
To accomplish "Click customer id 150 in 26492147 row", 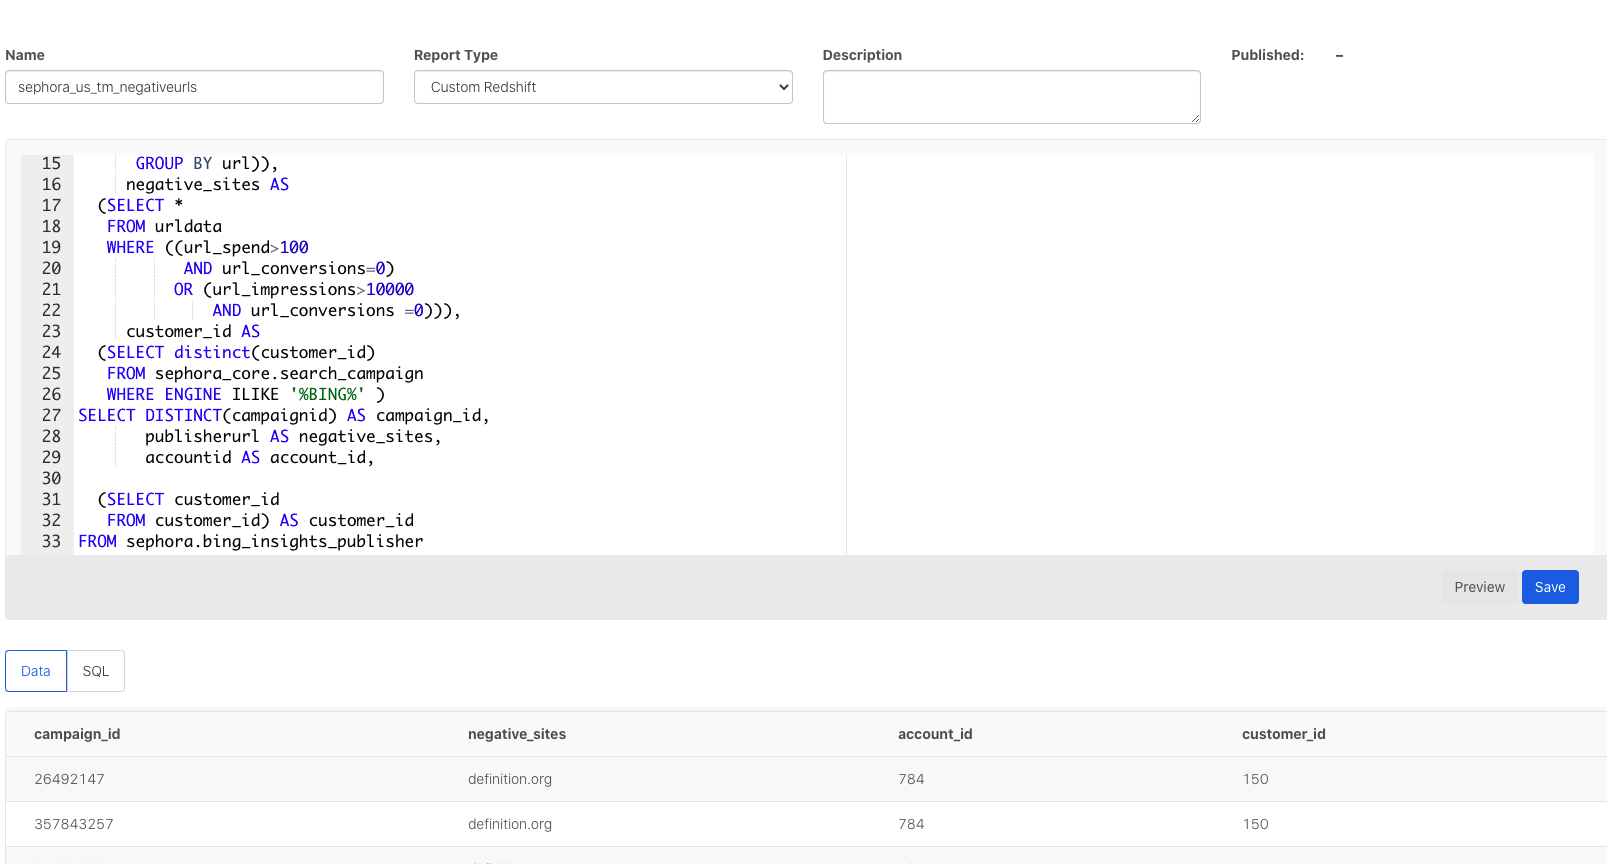I will click(1255, 779).
